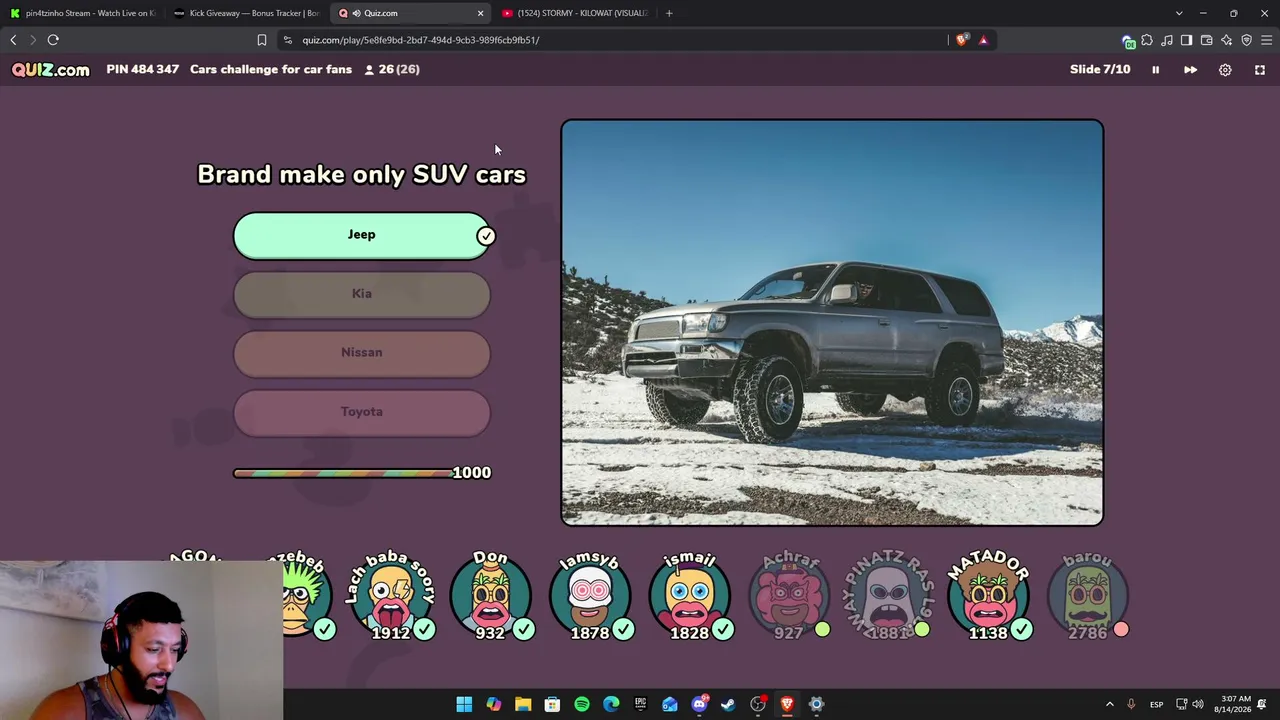The height and width of the screenshot is (720, 1280).
Task: Choose the Toyota answer
Action: [362, 412]
